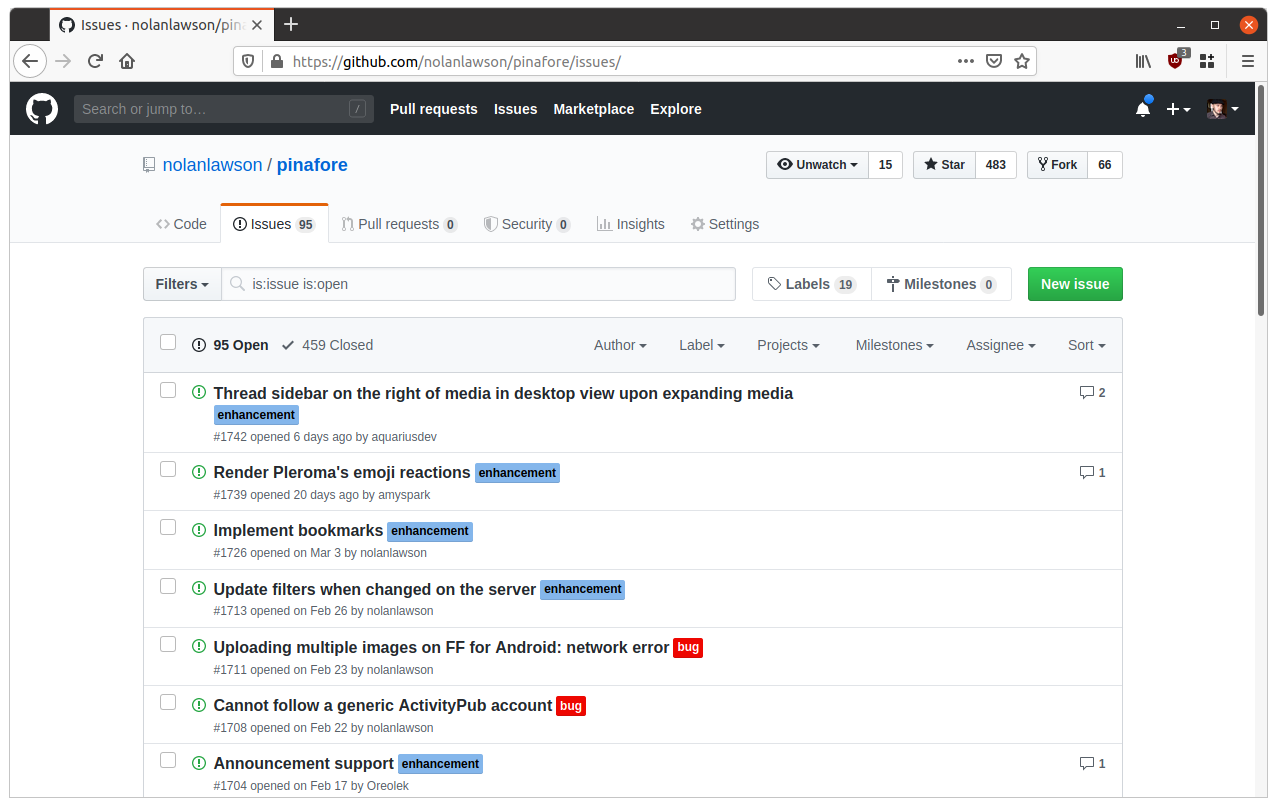This screenshot has height=807, width=1277.
Task: Click the uBlock Origin extension icon
Action: click(x=1175, y=61)
